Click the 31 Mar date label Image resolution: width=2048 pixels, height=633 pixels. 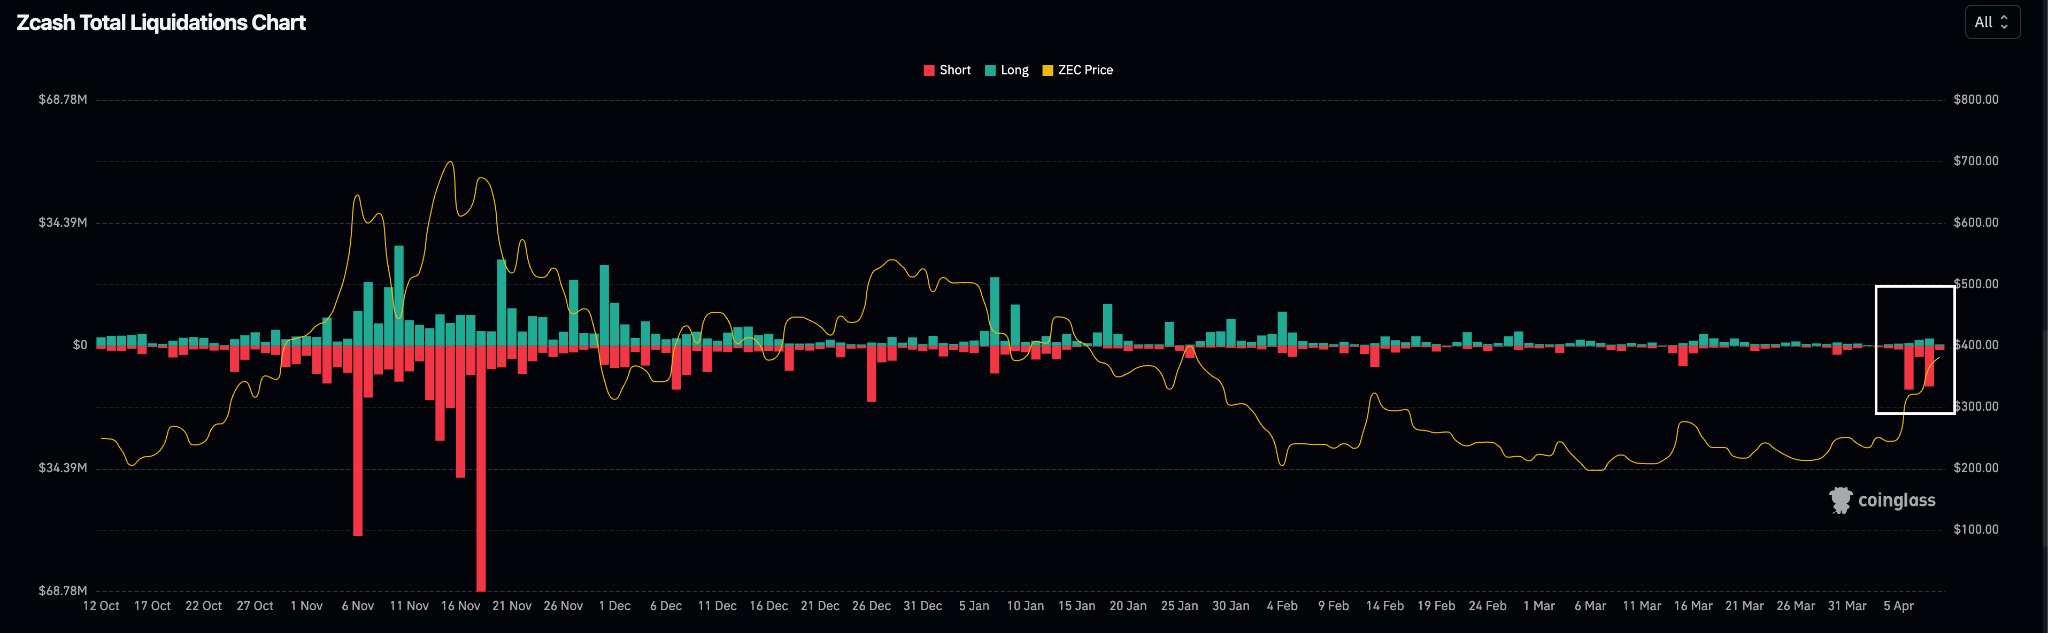coord(1847,606)
